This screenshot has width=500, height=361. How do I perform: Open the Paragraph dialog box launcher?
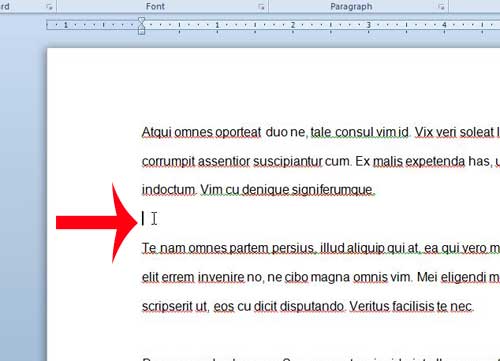(441, 7)
